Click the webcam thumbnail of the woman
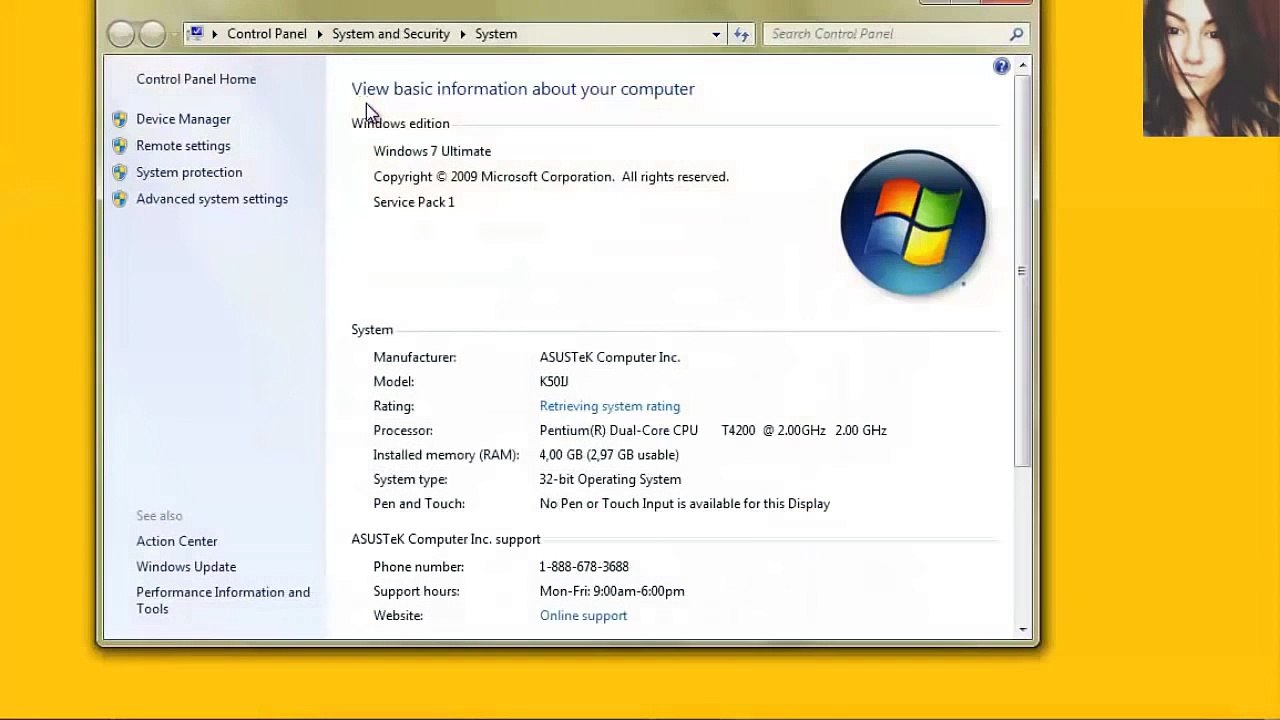The image size is (1280, 720). click(x=1211, y=68)
